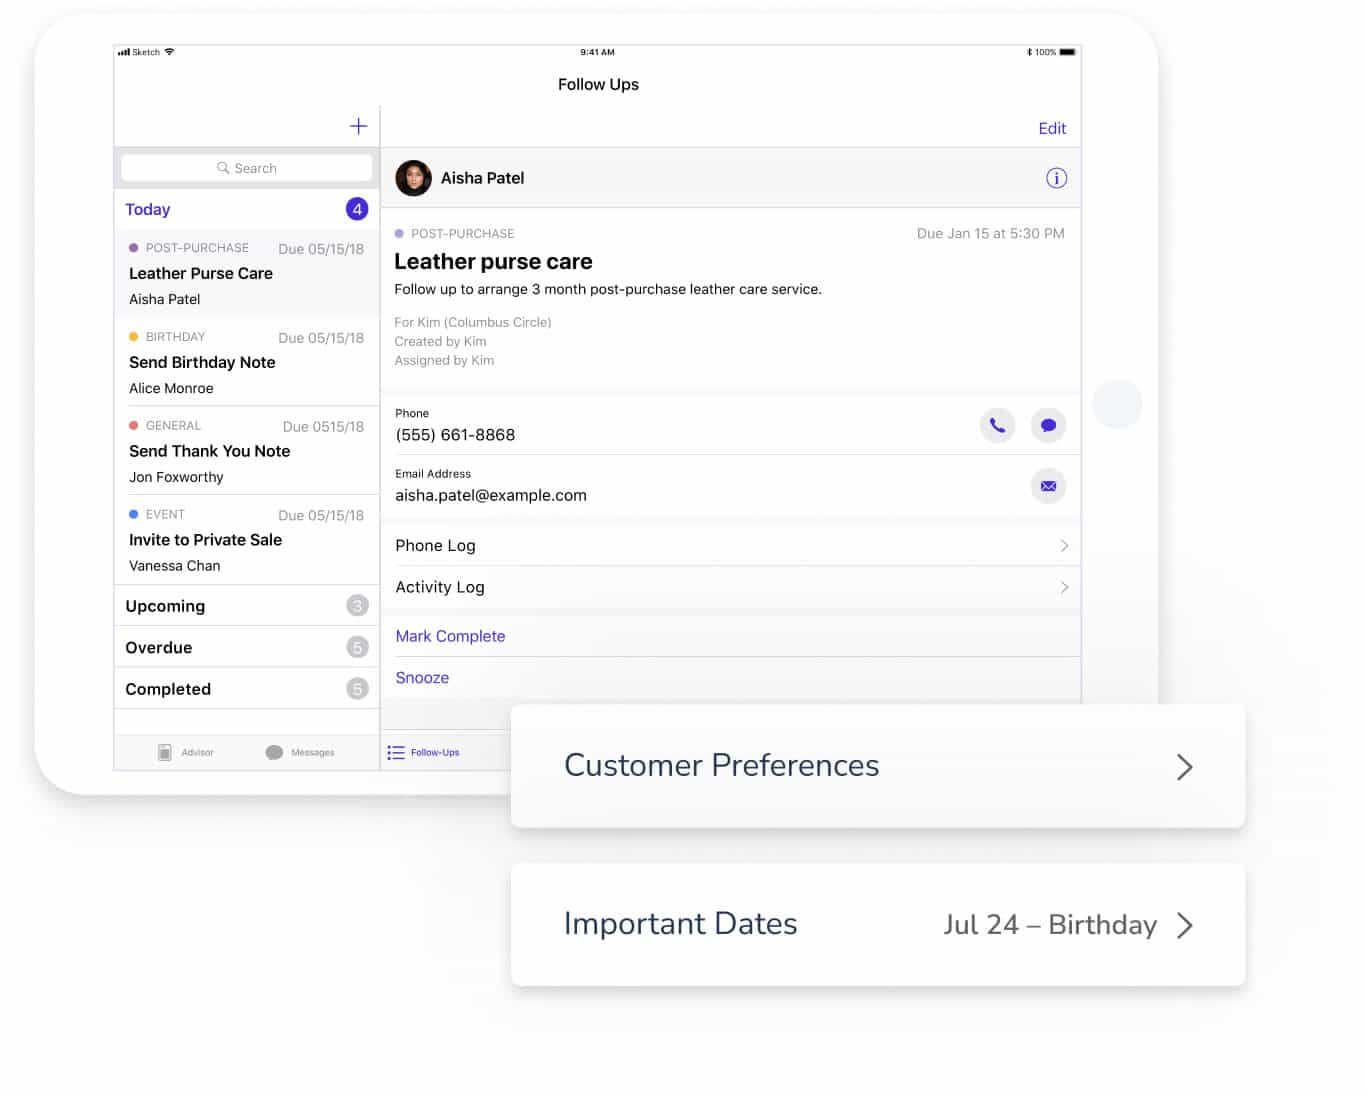Click Aisha Patel's profile photo

(413, 178)
